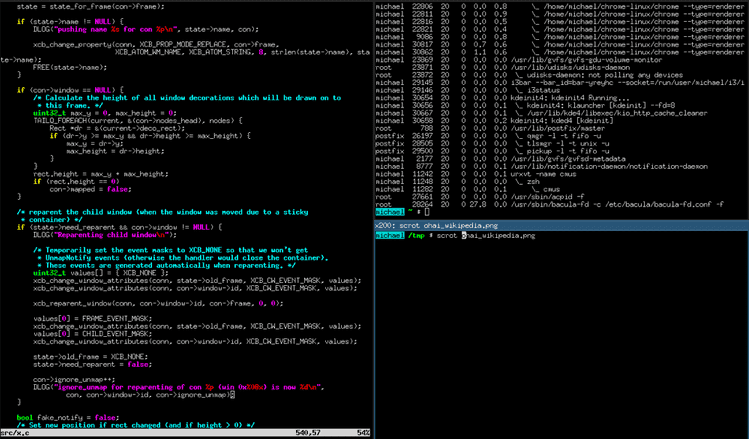Click the 'if (con->window == NULL) {' line
Screen dimensions: 749x439
70,90
